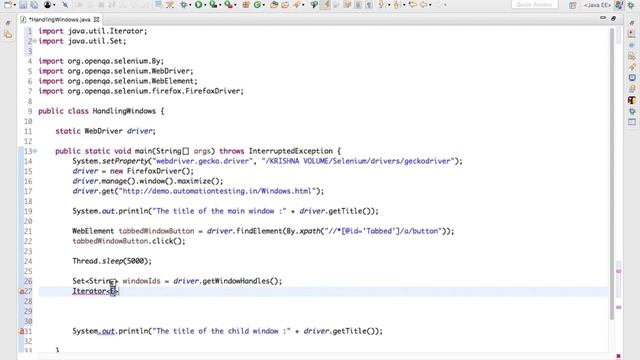
Task: Click the error marker on line 31
Action: pos(22,331)
